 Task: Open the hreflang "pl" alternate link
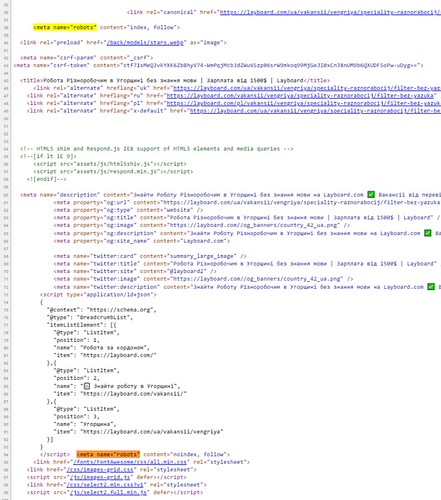[x=303, y=103]
